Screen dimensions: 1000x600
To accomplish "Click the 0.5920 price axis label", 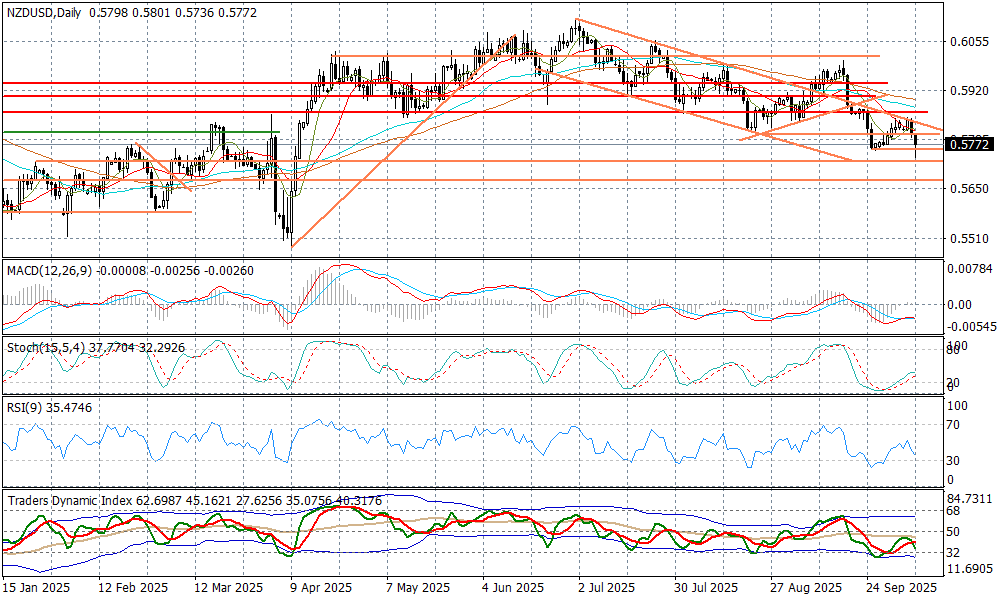I will (968, 91).
